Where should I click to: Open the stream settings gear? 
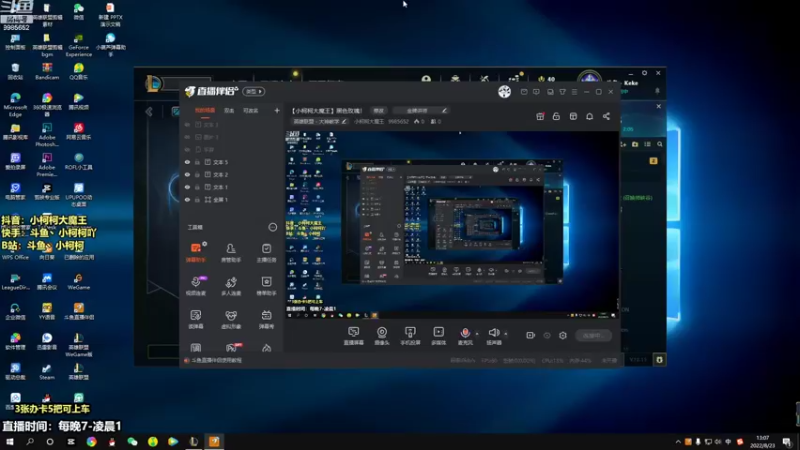563,335
